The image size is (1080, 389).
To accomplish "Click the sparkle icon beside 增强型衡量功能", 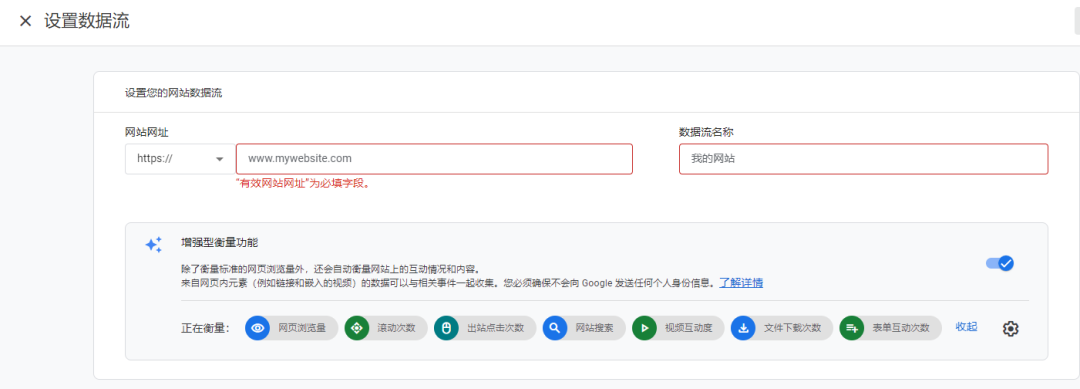I will [154, 244].
